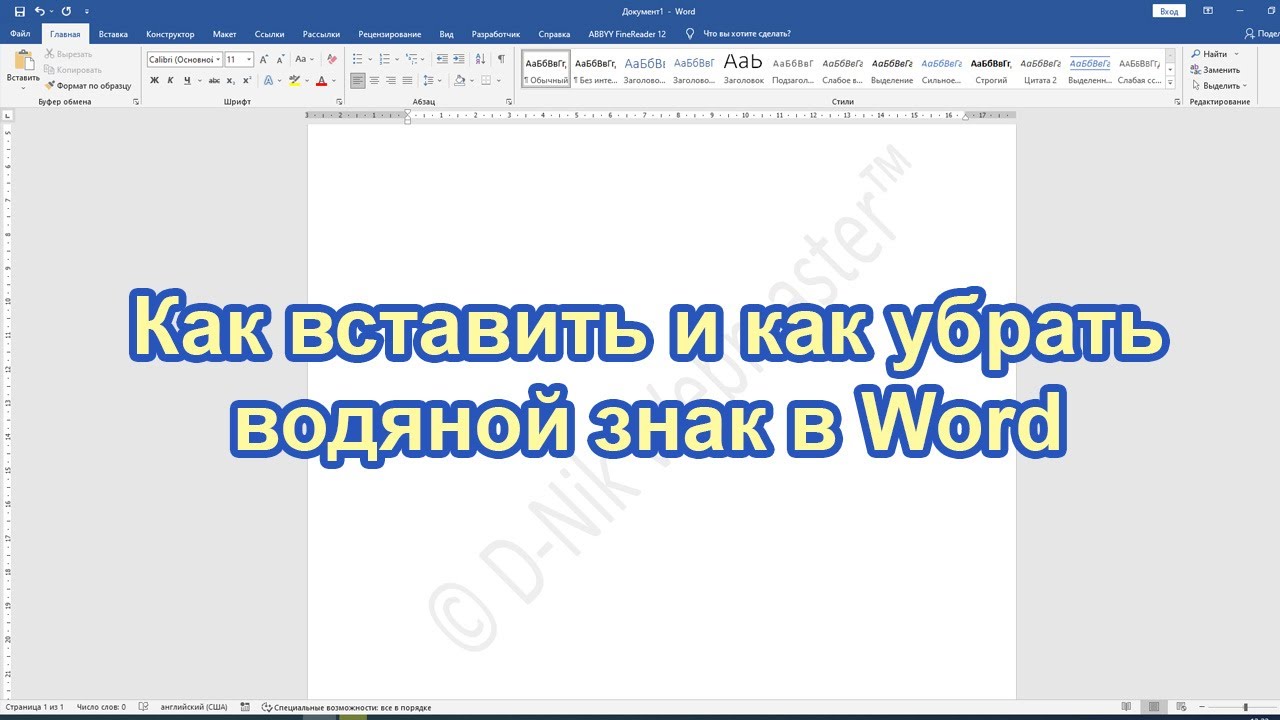
Task: Toggle show paragraph marks (¶)
Action: click(x=501, y=59)
